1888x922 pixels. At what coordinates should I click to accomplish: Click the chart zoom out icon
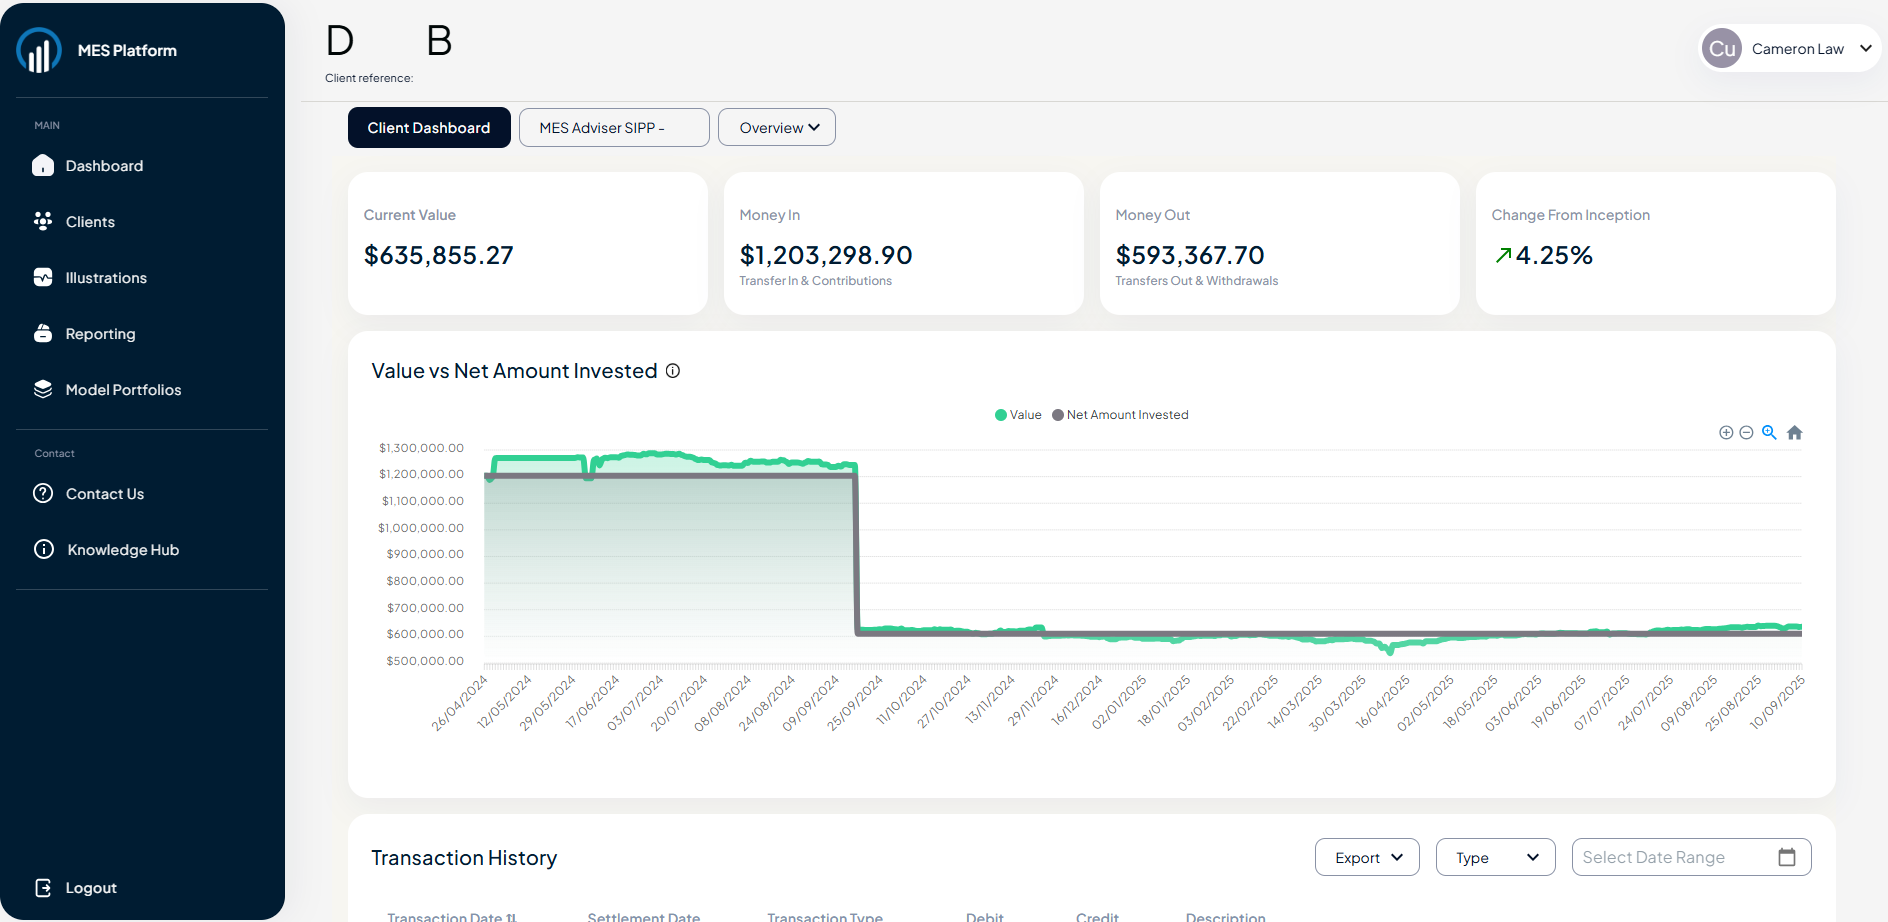click(1746, 433)
